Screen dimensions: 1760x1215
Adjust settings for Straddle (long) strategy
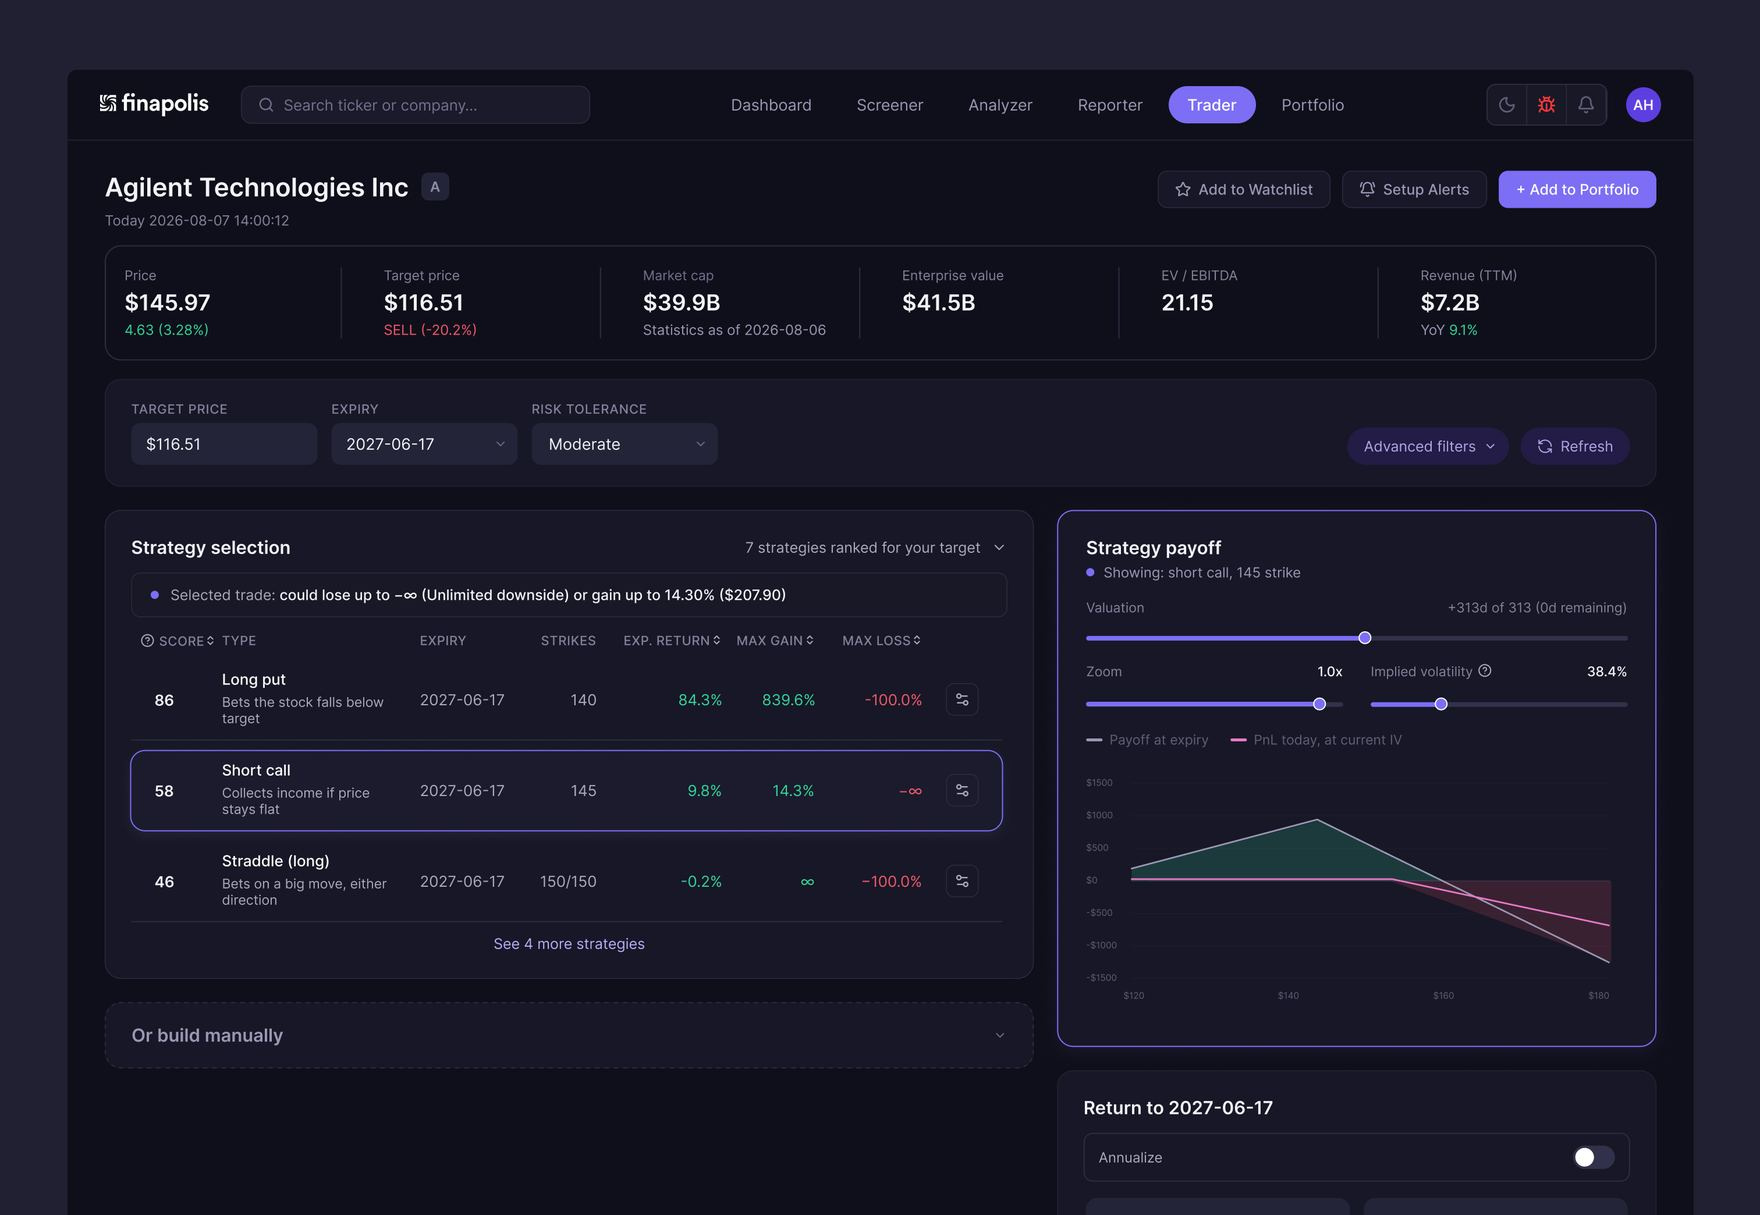click(x=962, y=881)
